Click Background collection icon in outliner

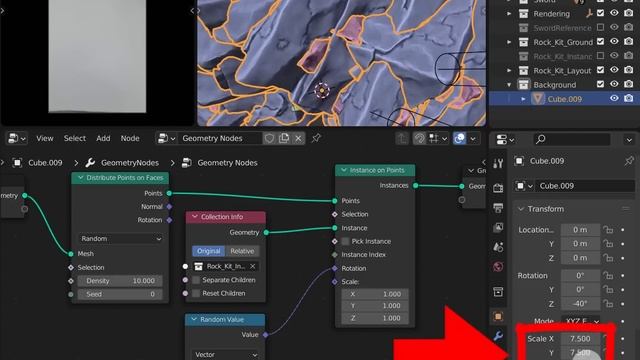pos(524,85)
